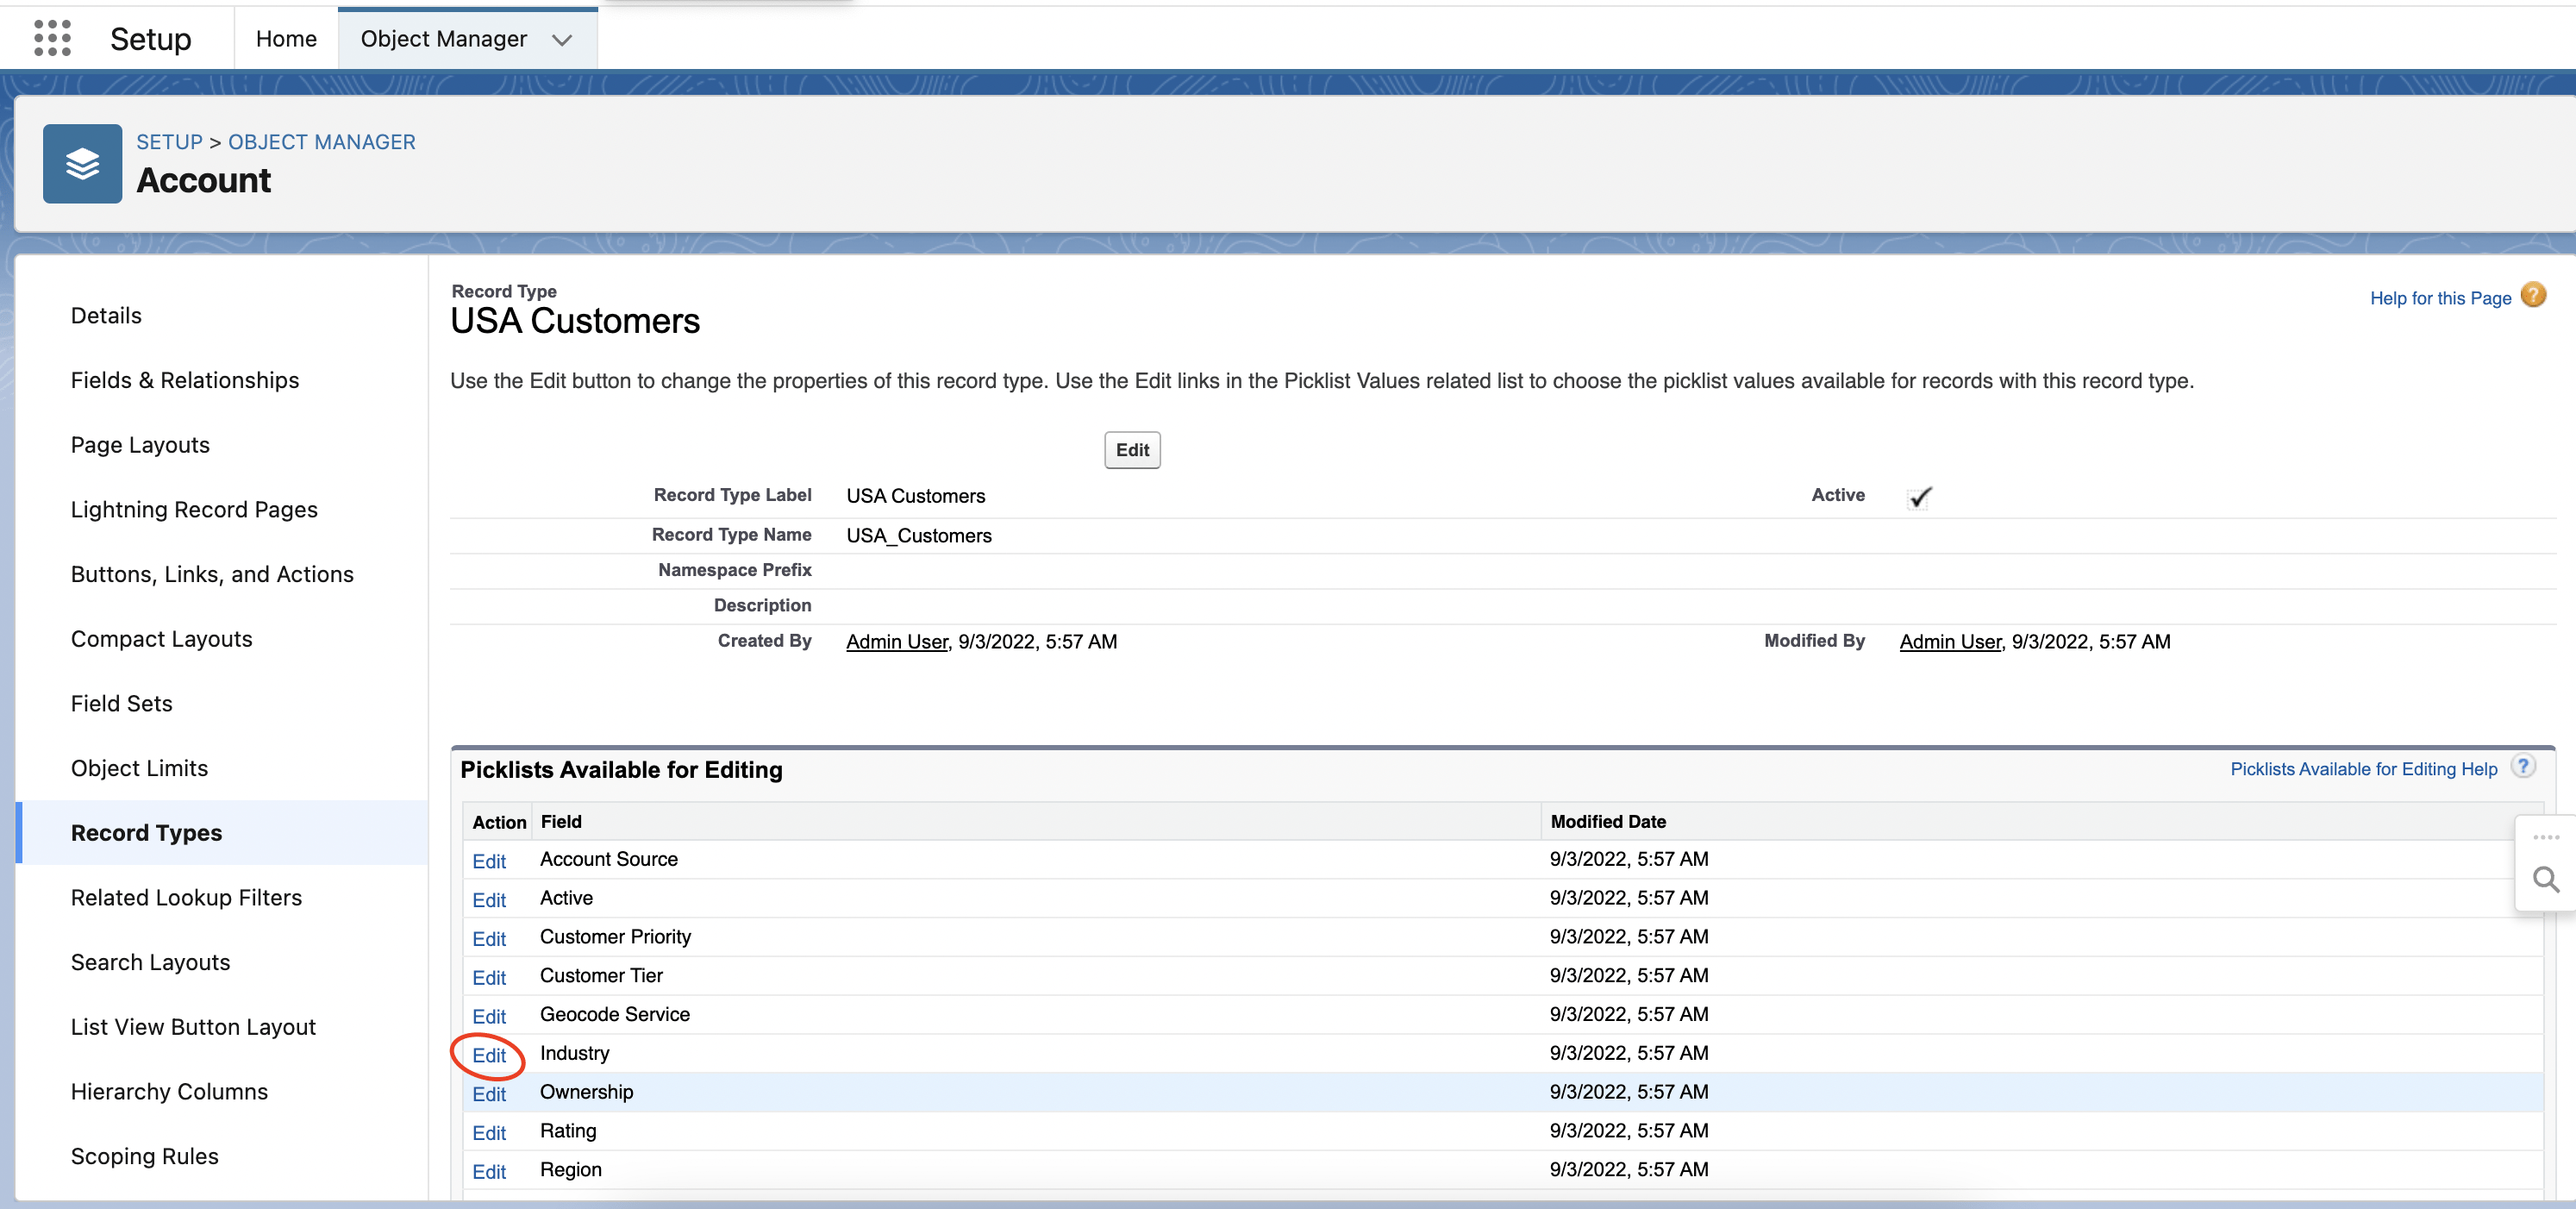Viewport: 2576px width, 1209px height.
Task: Switch to the Home tab
Action: point(286,39)
